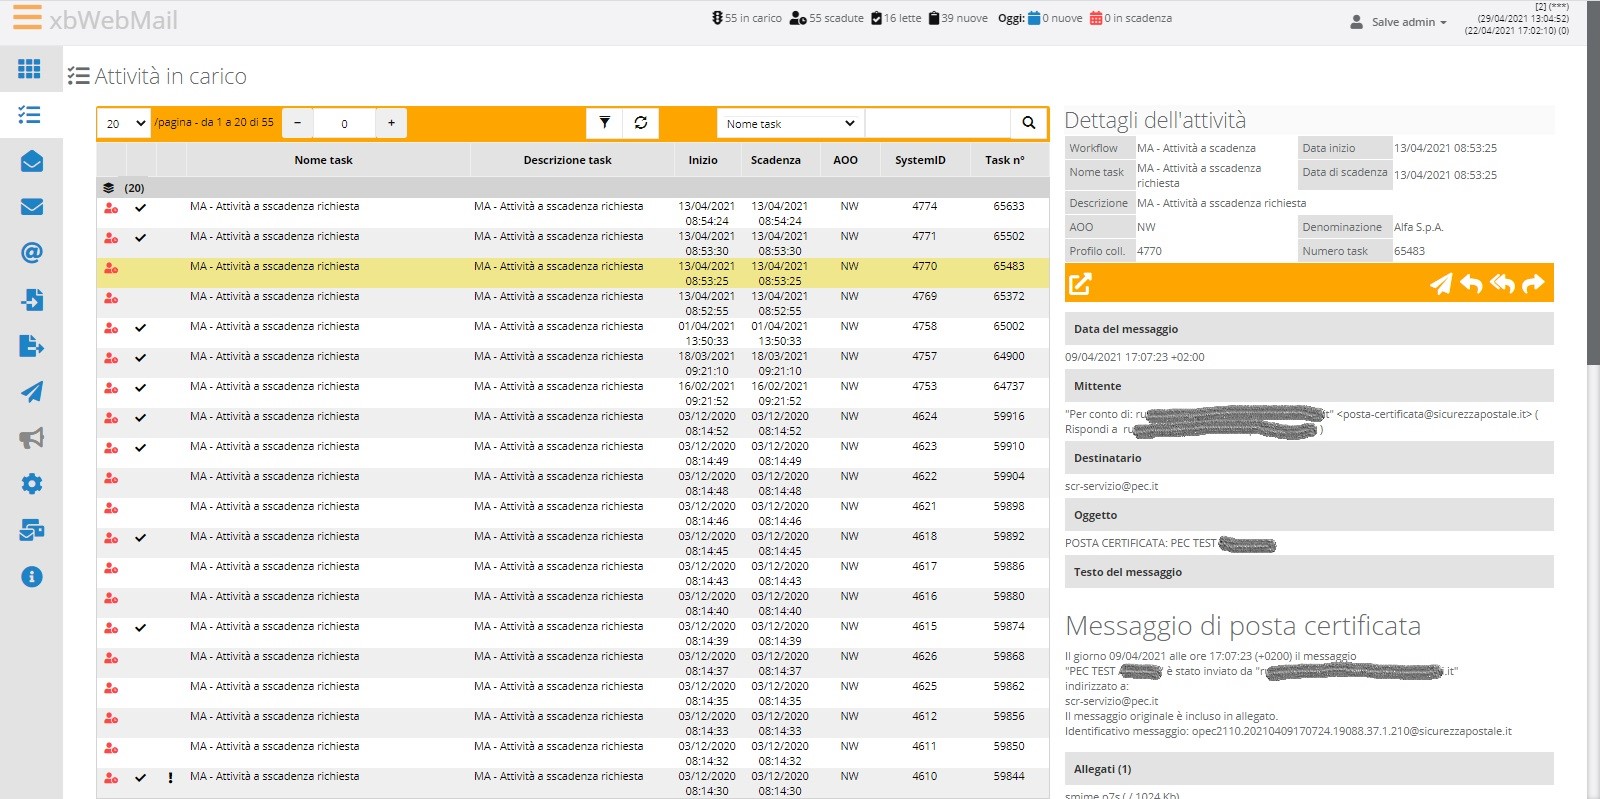Screen dimensions: 1600x799
Task: Toggle check mark on task 64737 row
Action: coord(140,388)
